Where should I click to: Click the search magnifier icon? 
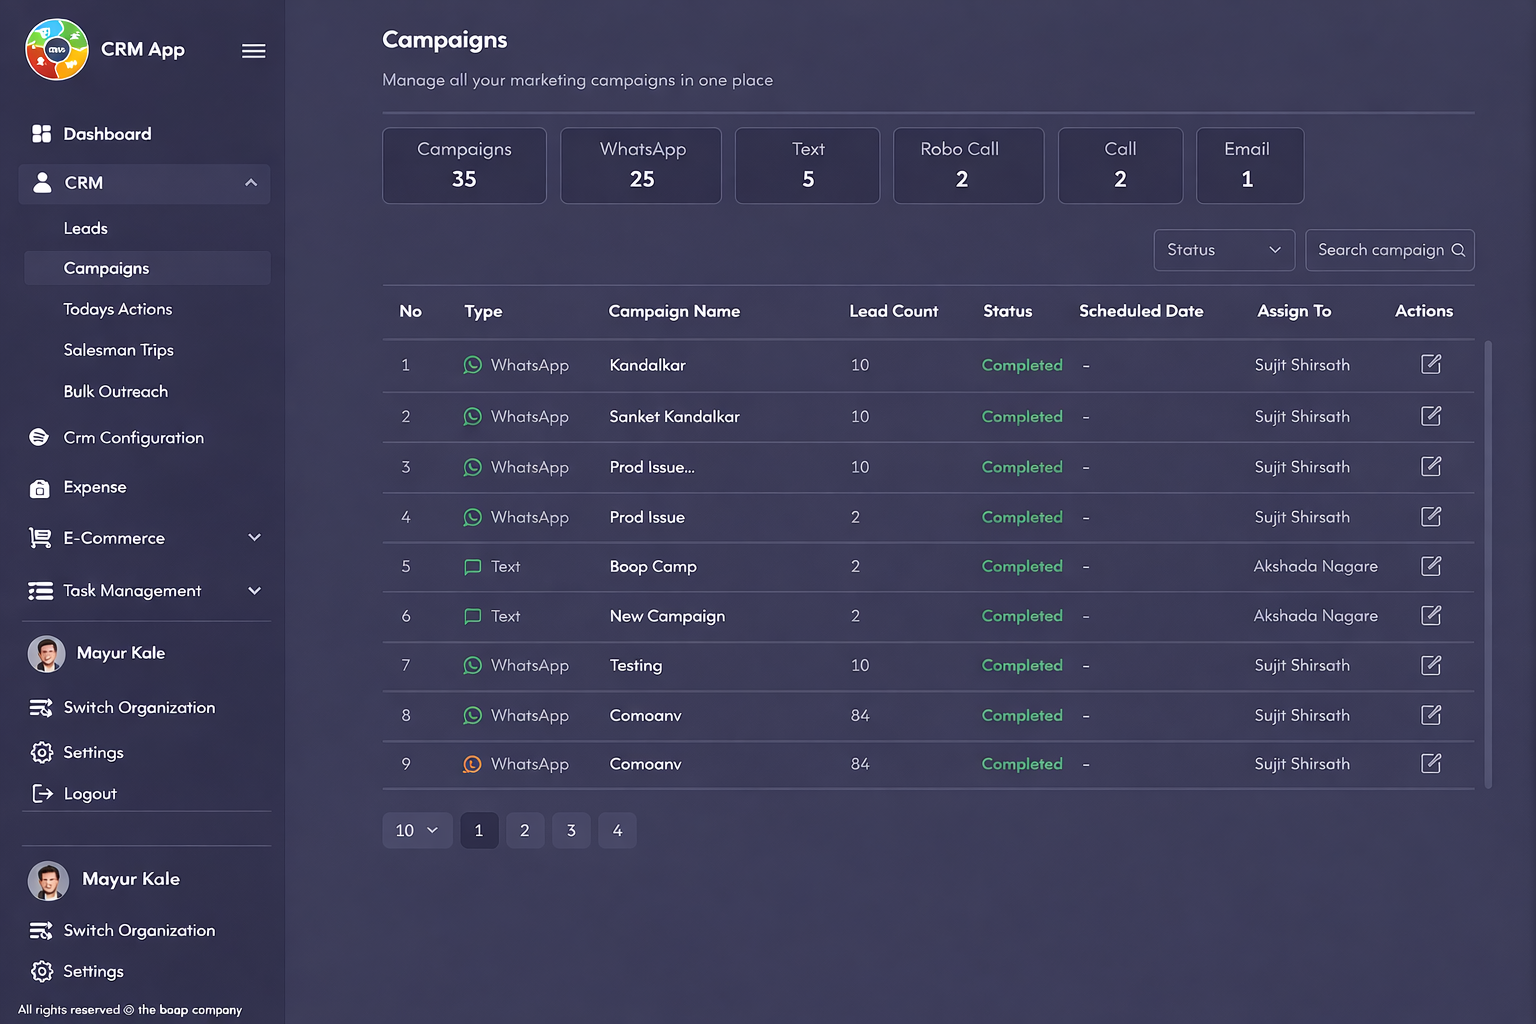tap(1458, 250)
